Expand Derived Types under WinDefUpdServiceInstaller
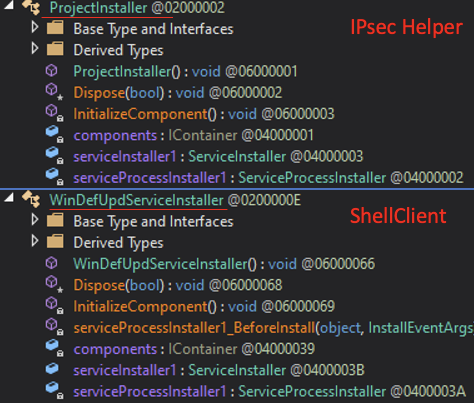 35,241
